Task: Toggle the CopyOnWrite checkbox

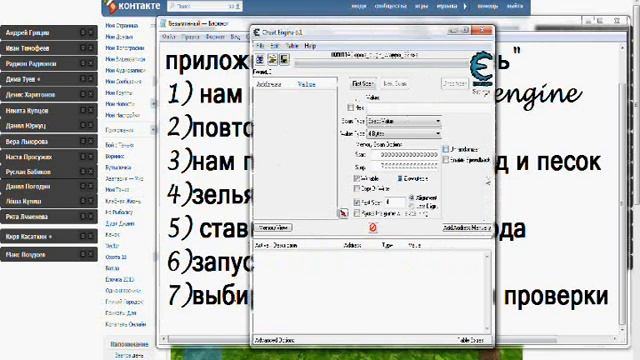Action: point(356,189)
